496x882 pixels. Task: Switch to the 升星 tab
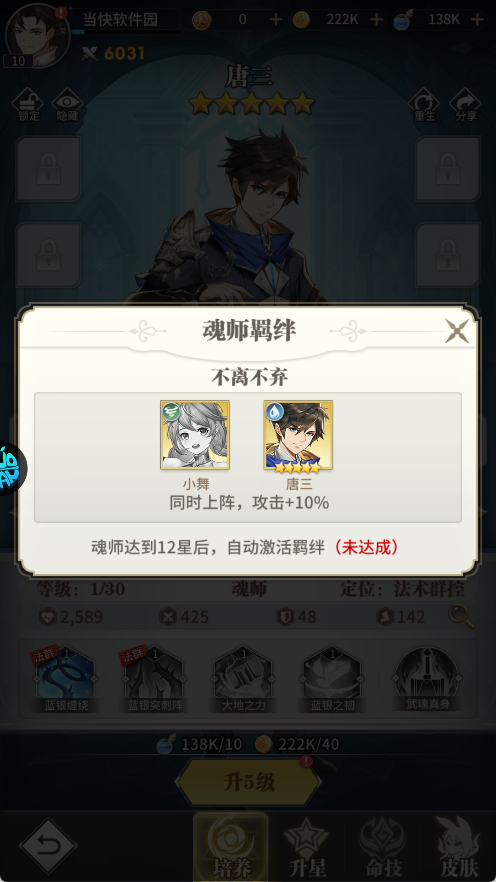[306, 847]
